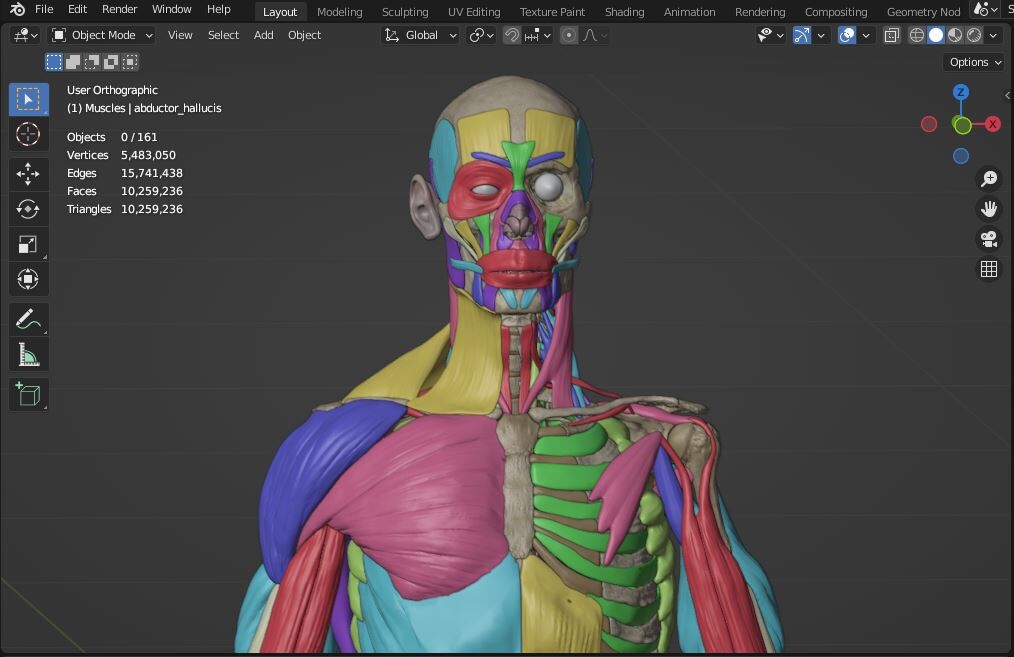Enable snapping with the magnet icon
This screenshot has height=657, width=1014.
(x=510, y=35)
